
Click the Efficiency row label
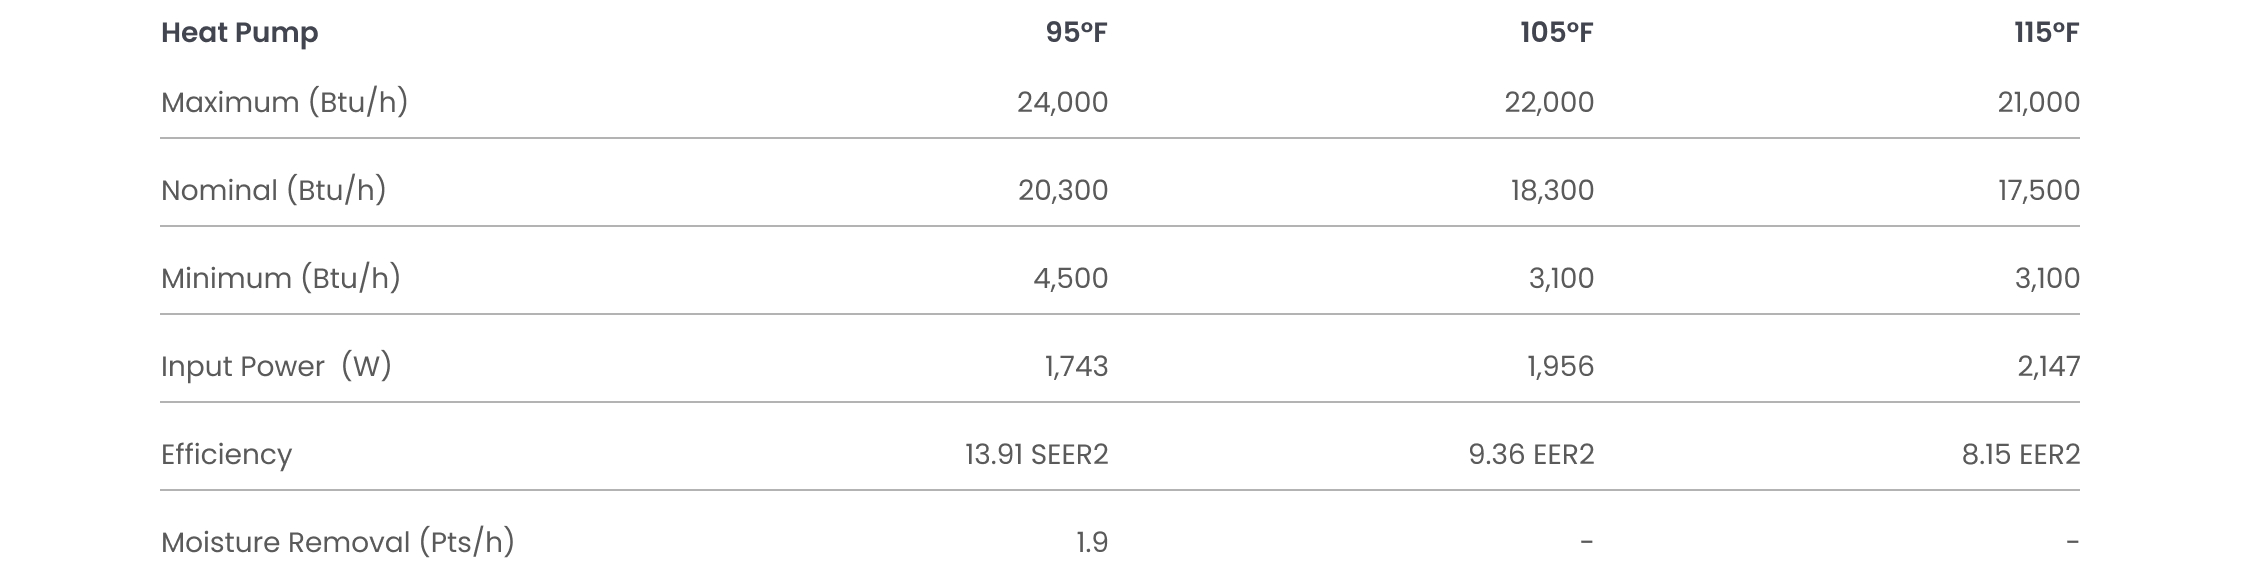pyautogui.click(x=226, y=455)
